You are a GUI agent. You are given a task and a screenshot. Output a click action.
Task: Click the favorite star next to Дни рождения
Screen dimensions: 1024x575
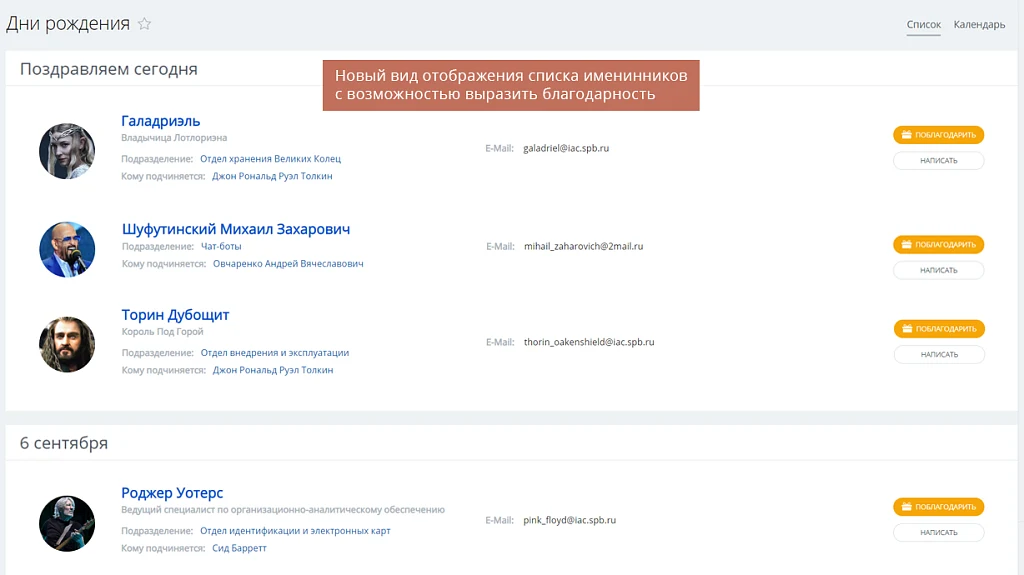point(144,24)
